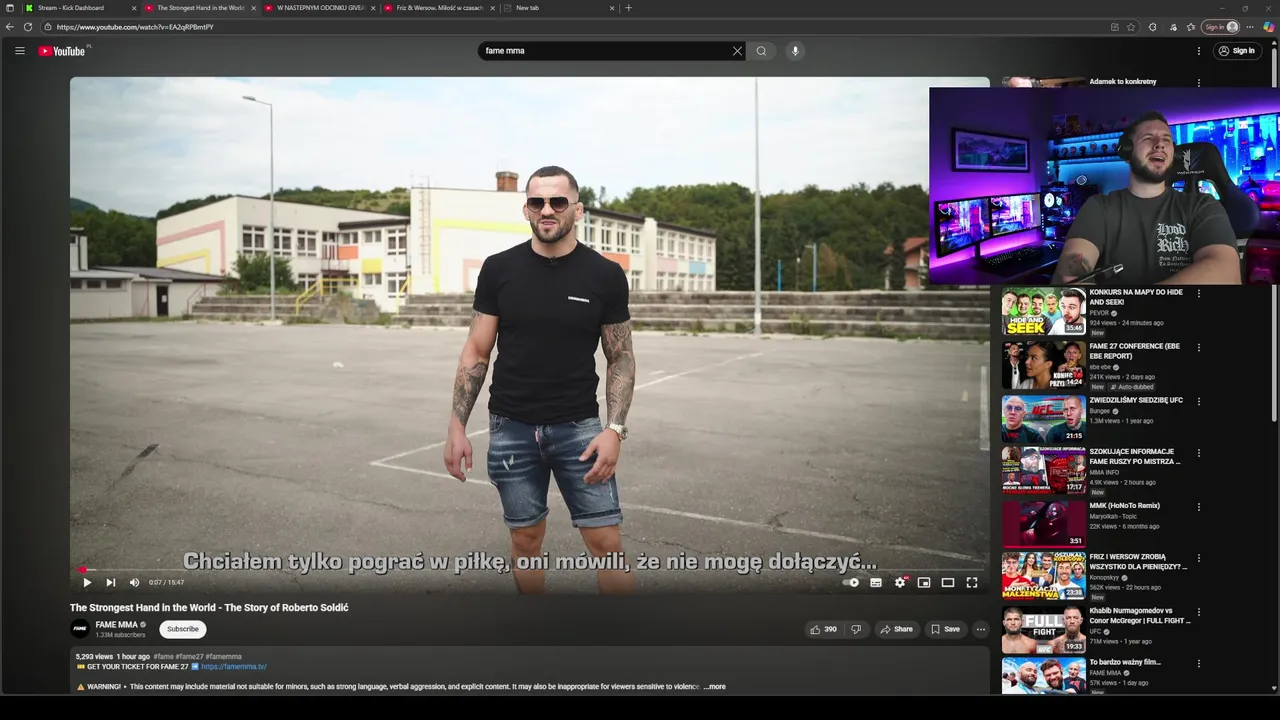Open SZOKUJĄCE INFORMACJE video thumbnail

[1043, 470]
